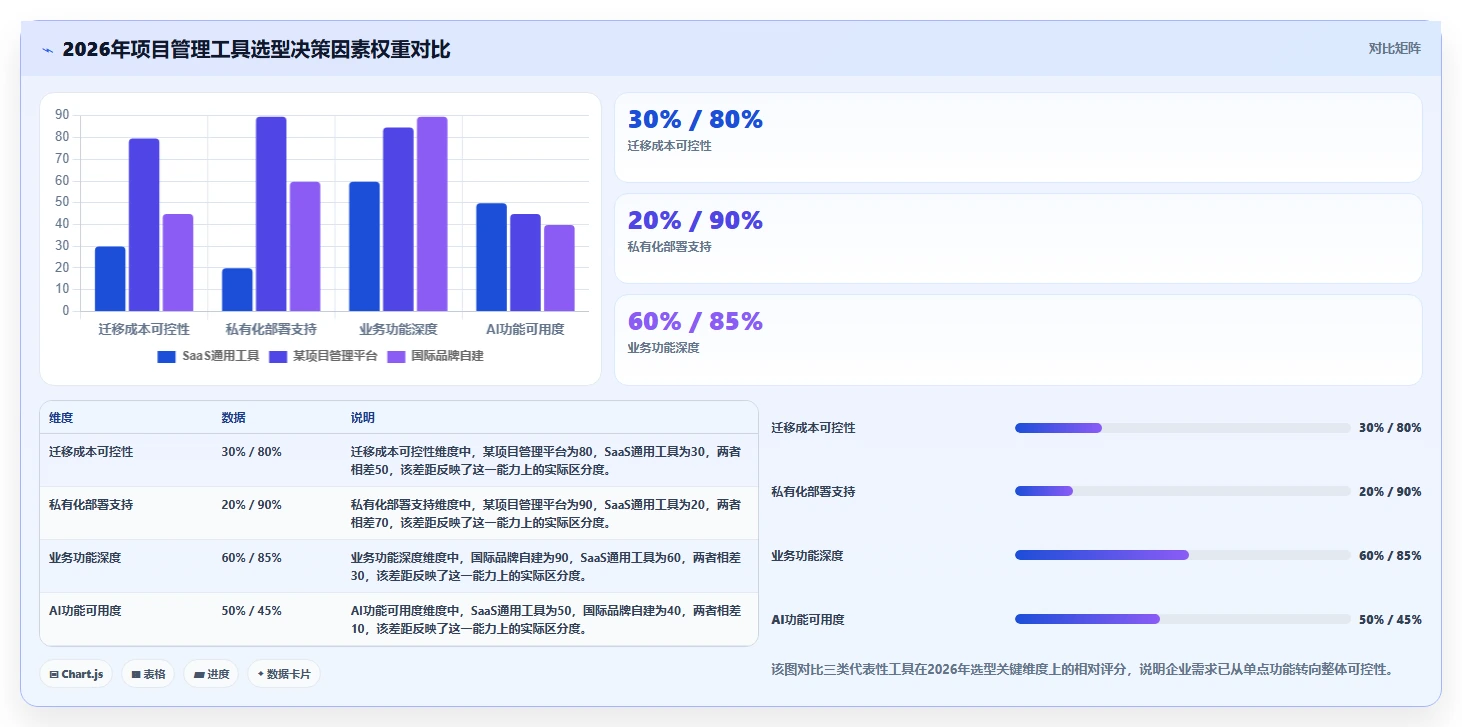Click the 60% / 85% value beside progress bar

point(1390,556)
